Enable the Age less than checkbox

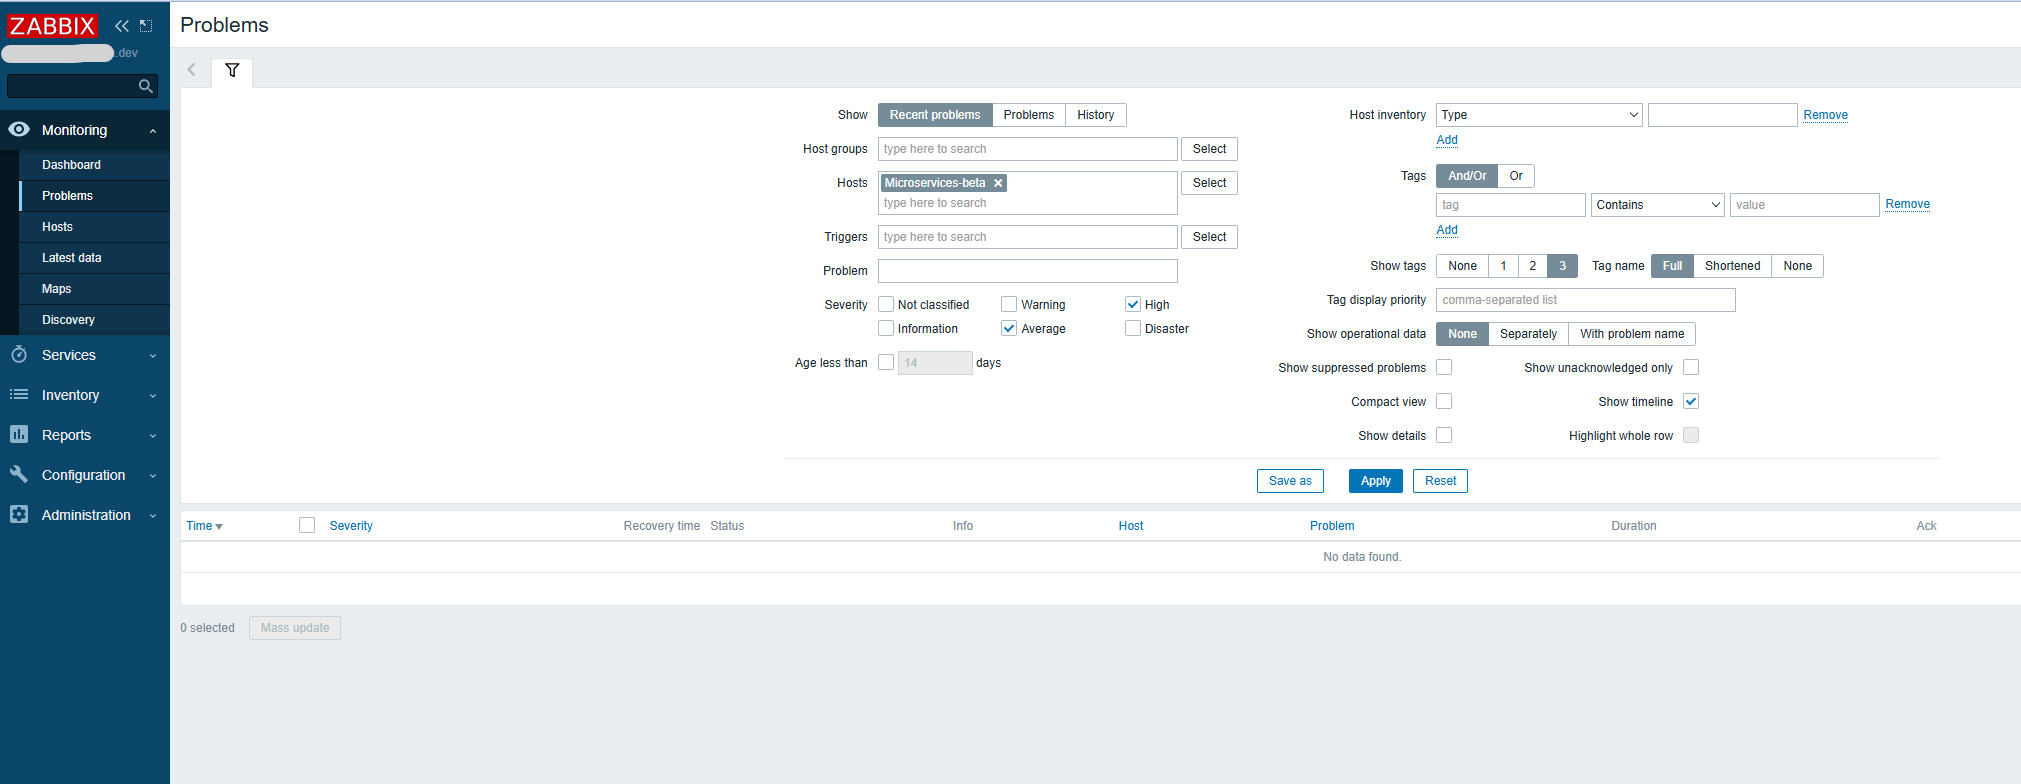click(x=886, y=362)
